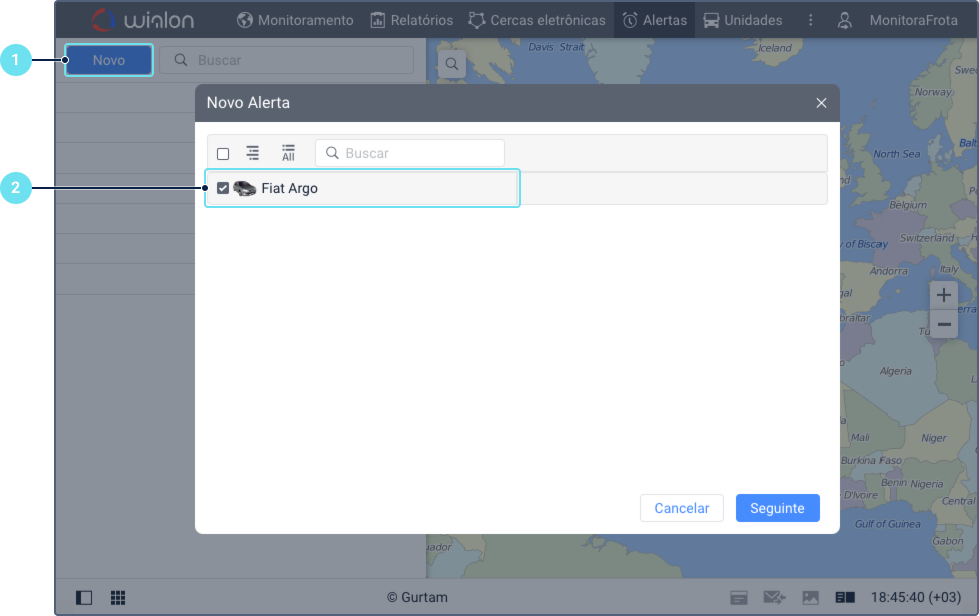
Task: Open the messages envelope icon
Action: pos(774,597)
